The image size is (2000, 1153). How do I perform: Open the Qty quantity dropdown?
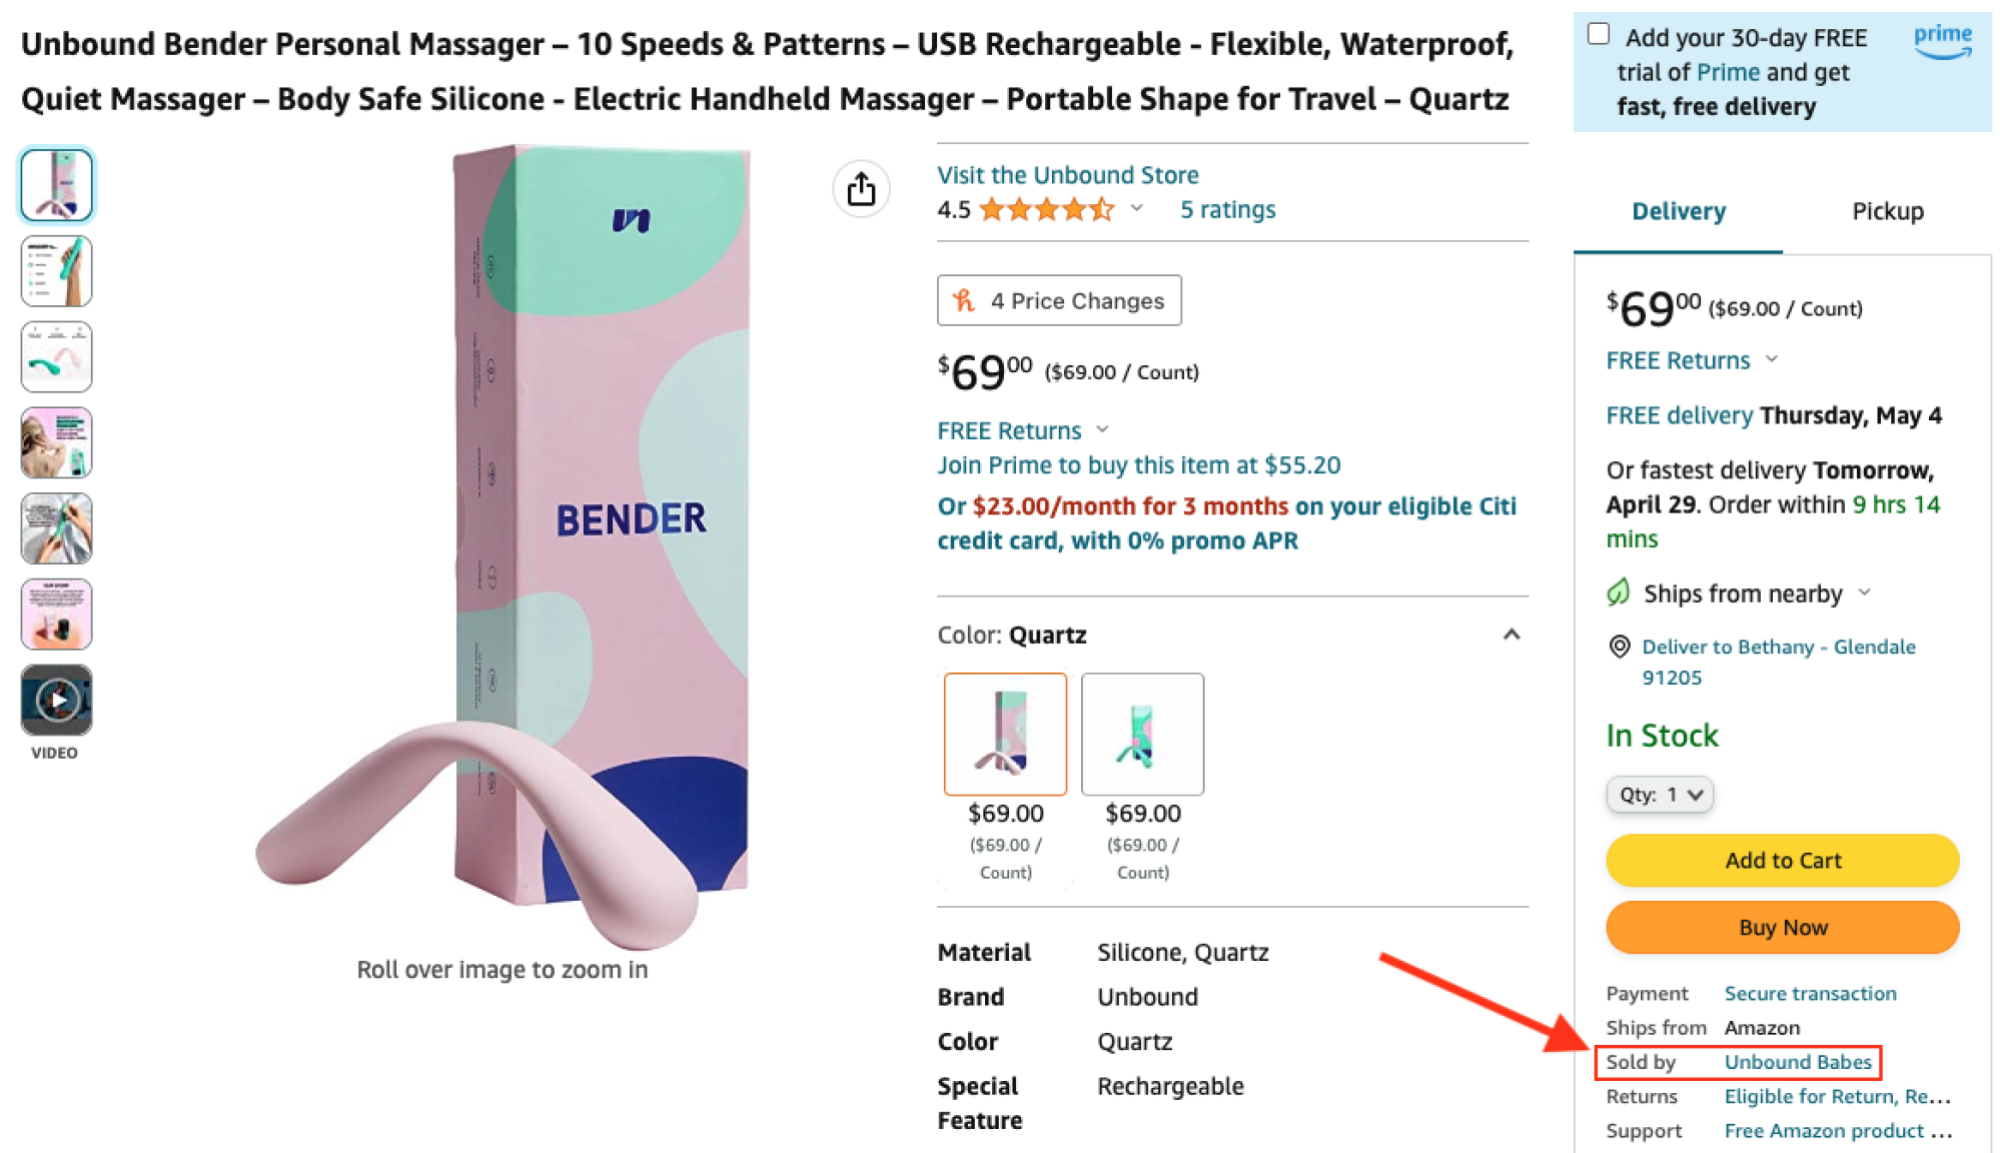tap(1660, 795)
